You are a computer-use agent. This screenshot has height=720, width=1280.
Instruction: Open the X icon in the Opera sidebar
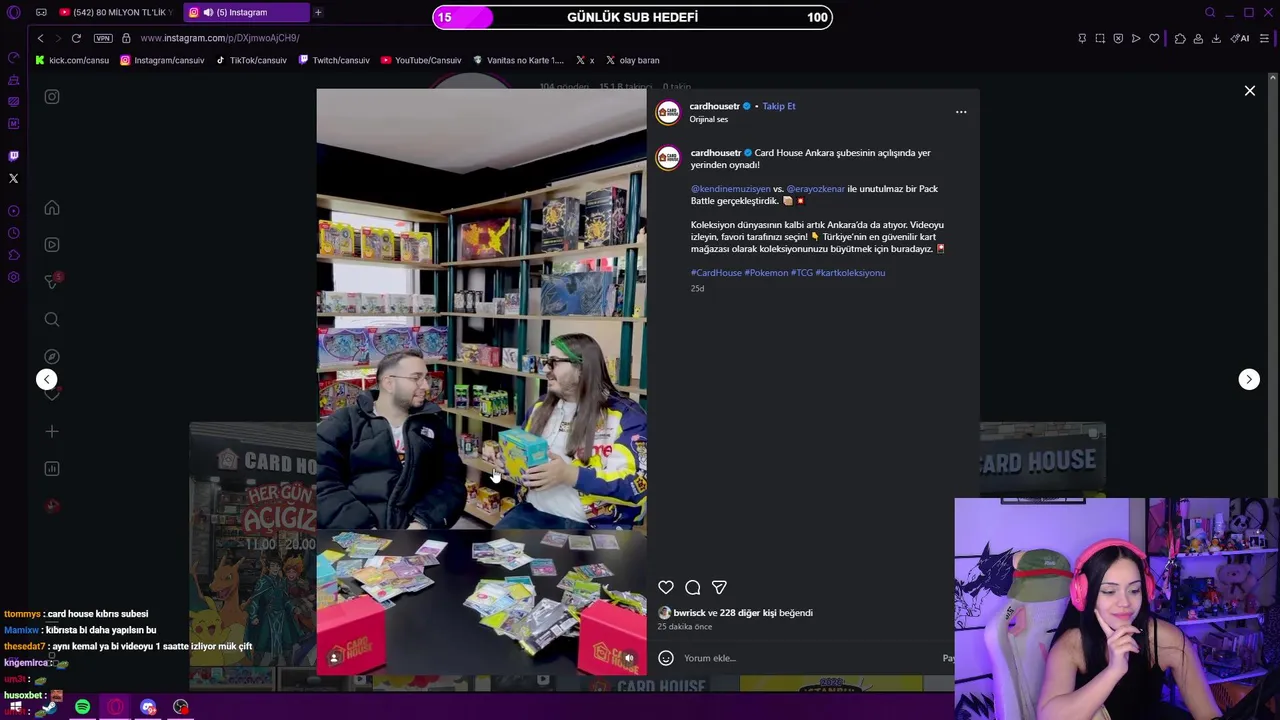[x=13, y=178]
